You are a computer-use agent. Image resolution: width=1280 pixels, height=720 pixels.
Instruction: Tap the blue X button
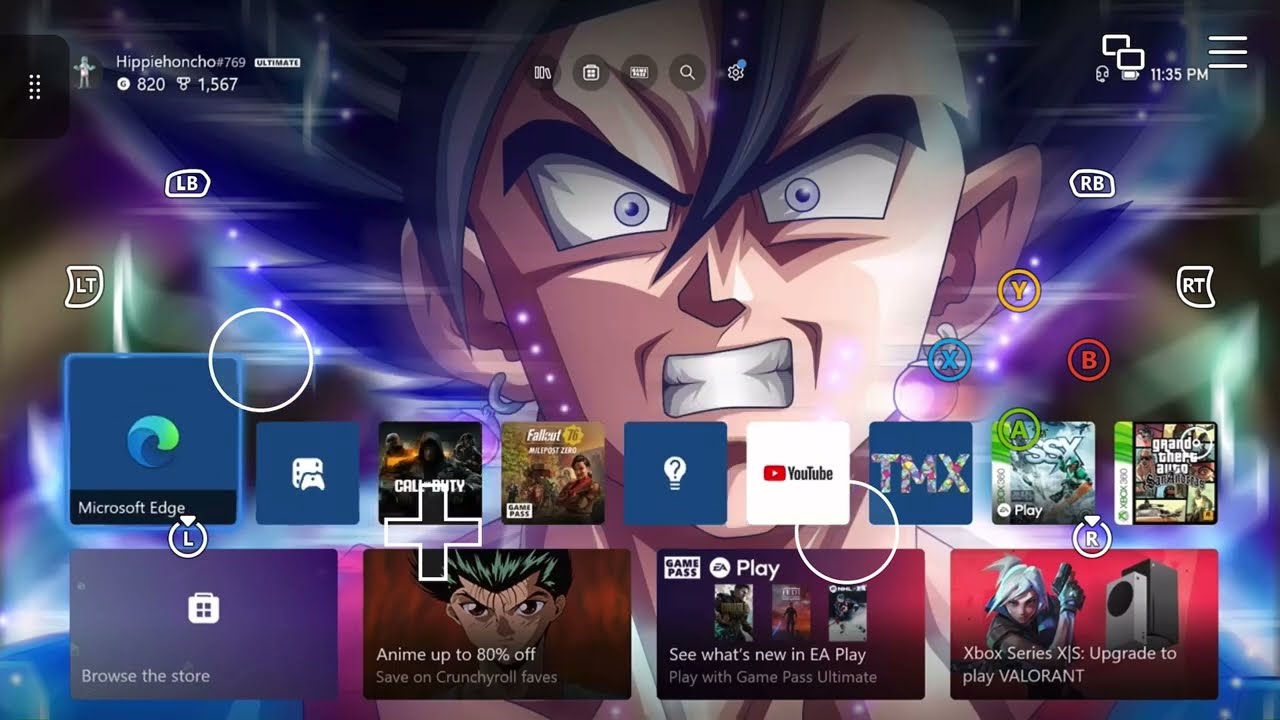(949, 360)
